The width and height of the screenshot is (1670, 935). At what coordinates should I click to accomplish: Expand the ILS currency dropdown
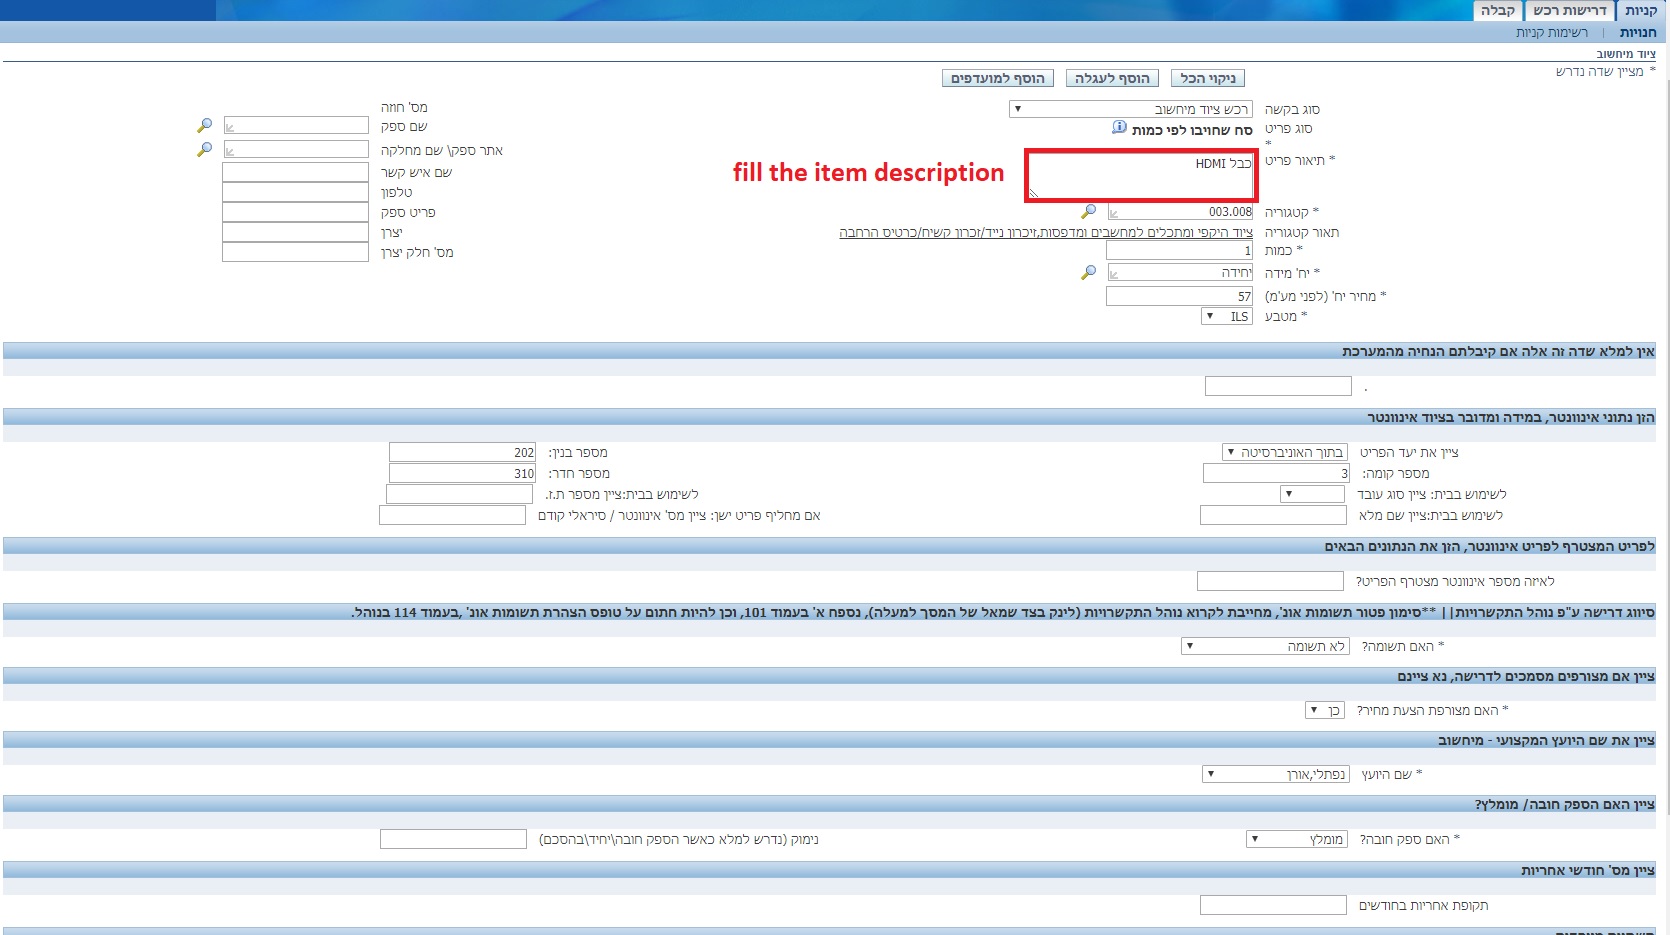coord(1226,316)
